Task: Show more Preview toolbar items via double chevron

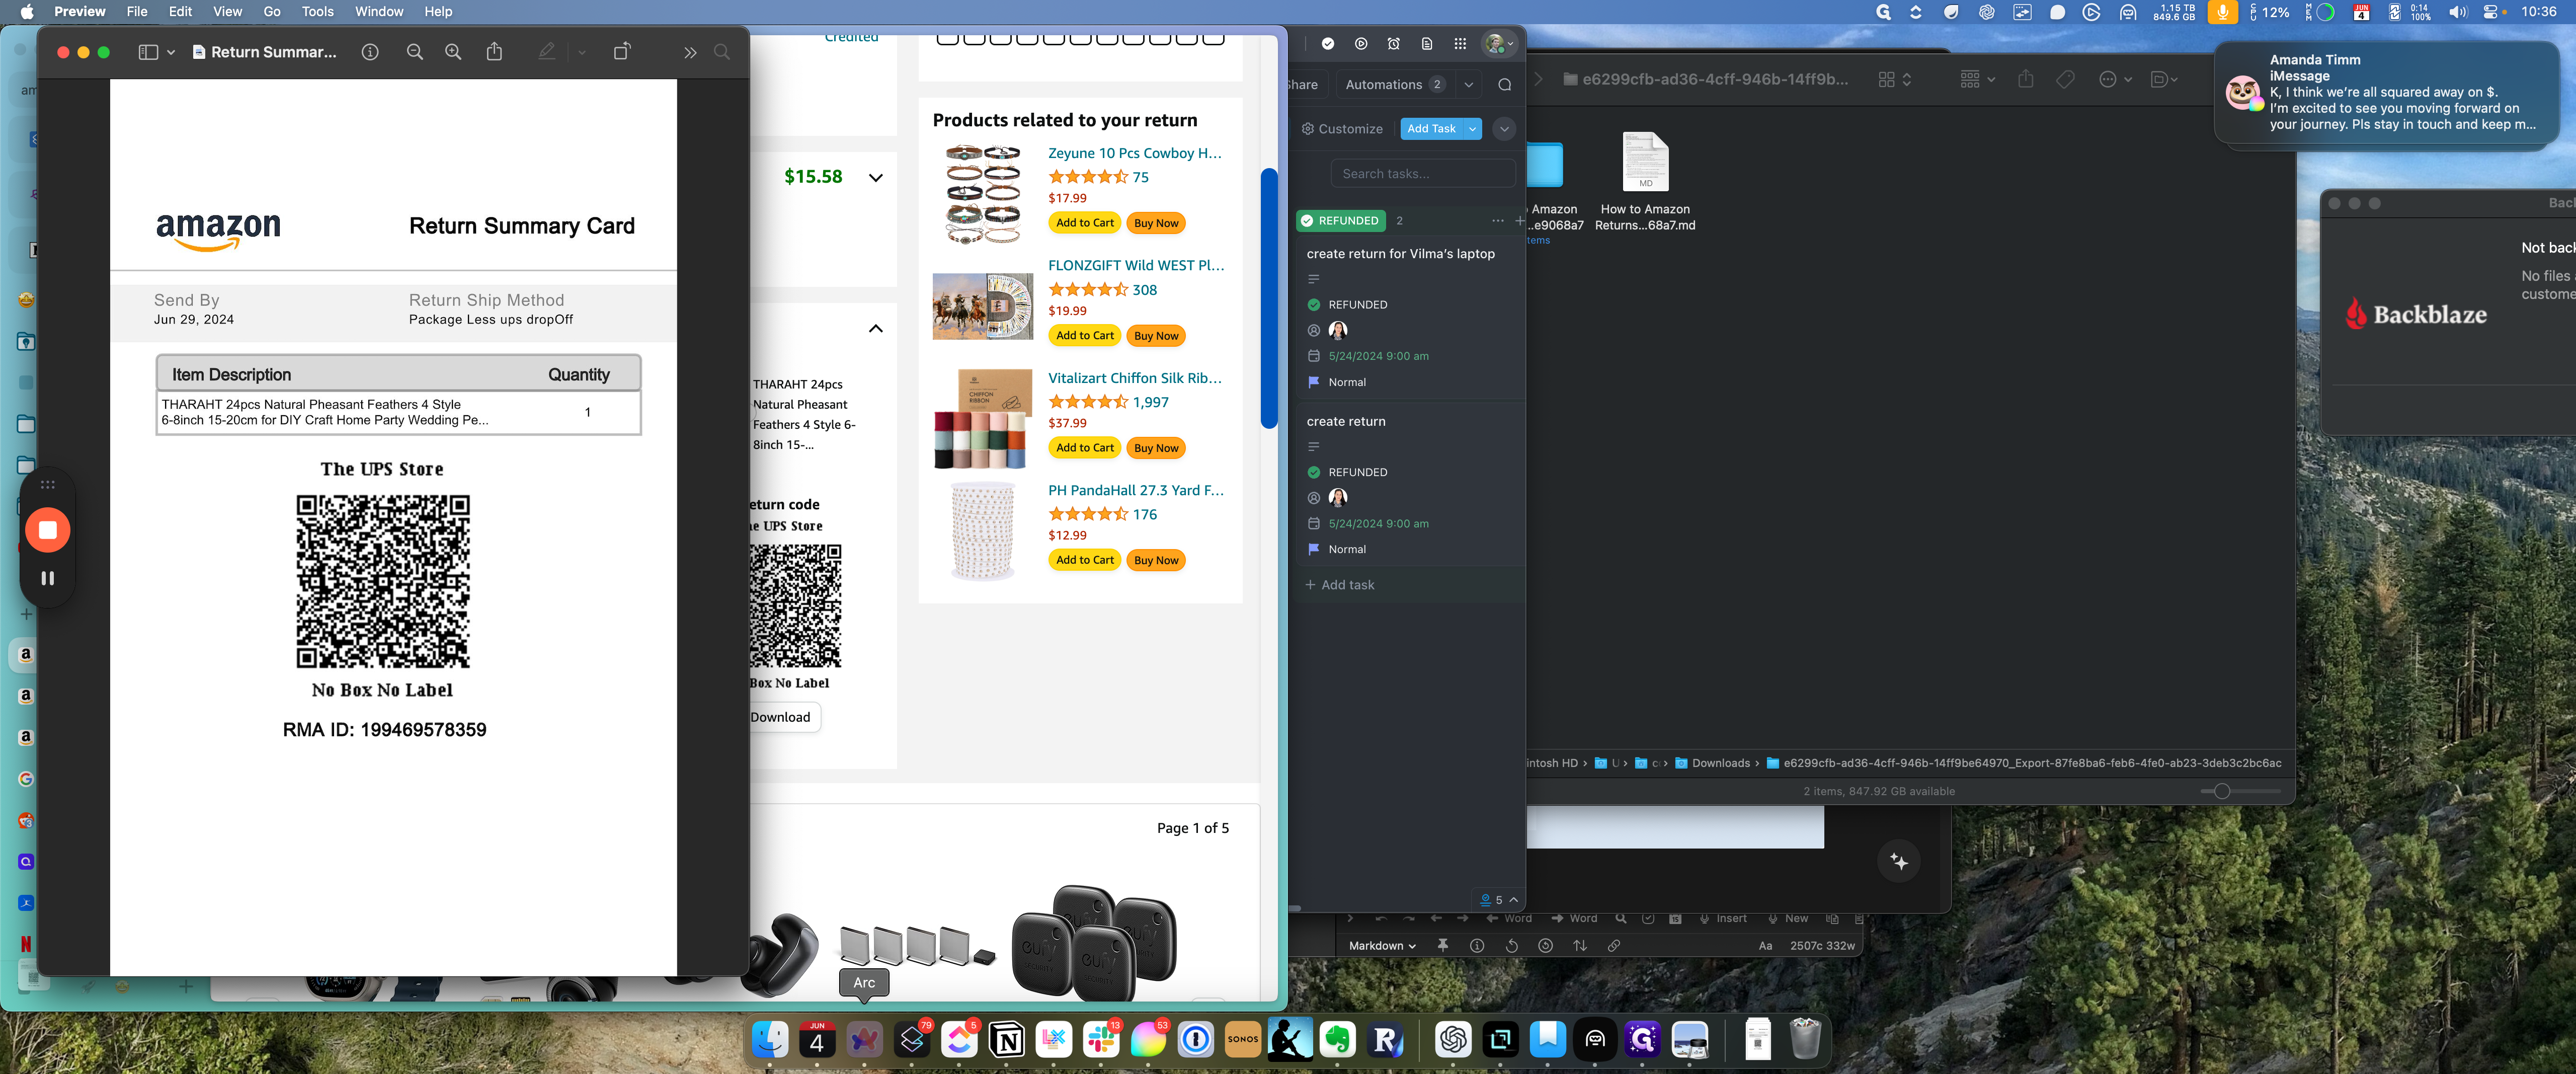Action: (x=690, y=52)
